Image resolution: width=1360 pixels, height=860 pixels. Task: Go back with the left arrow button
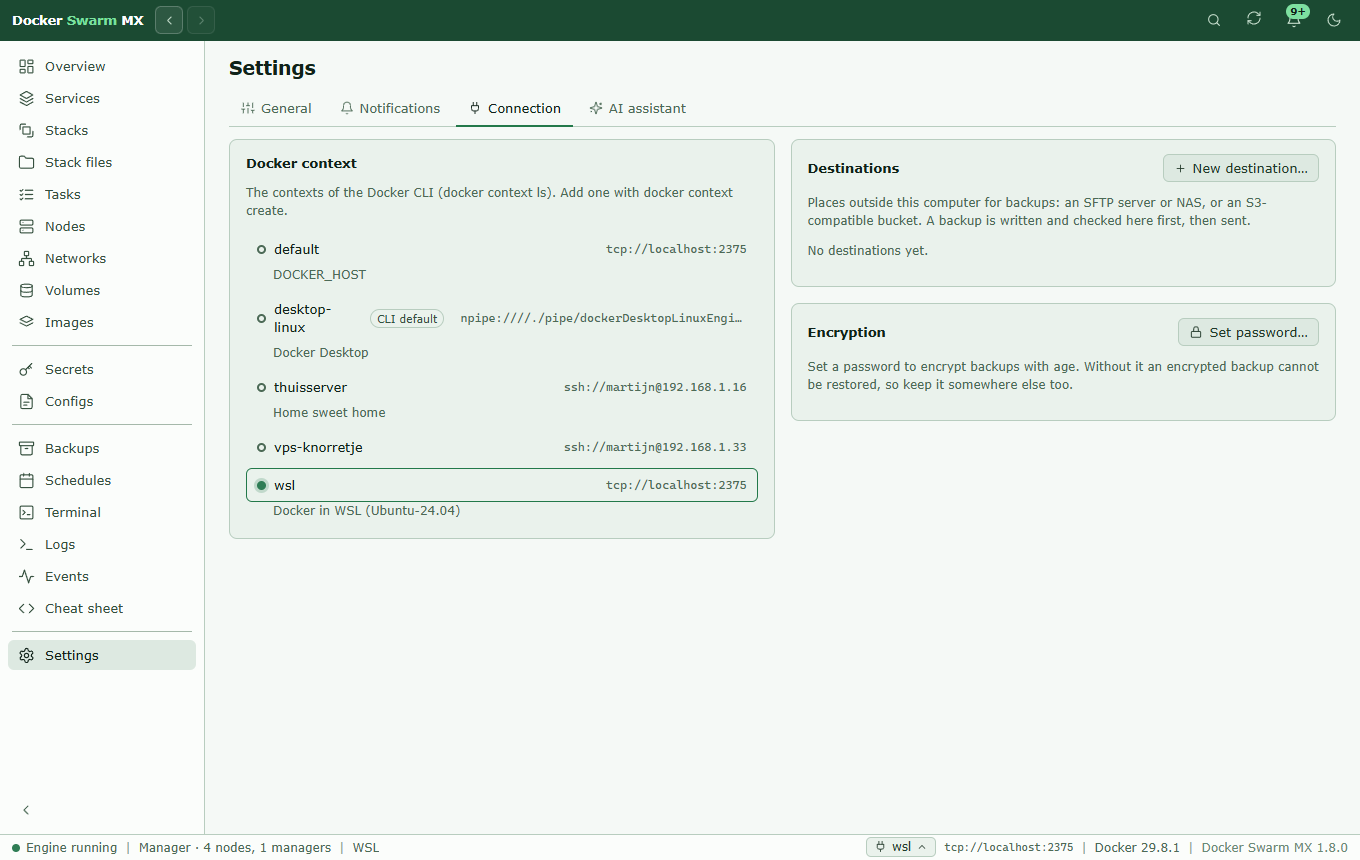click(x=169, y=20)
